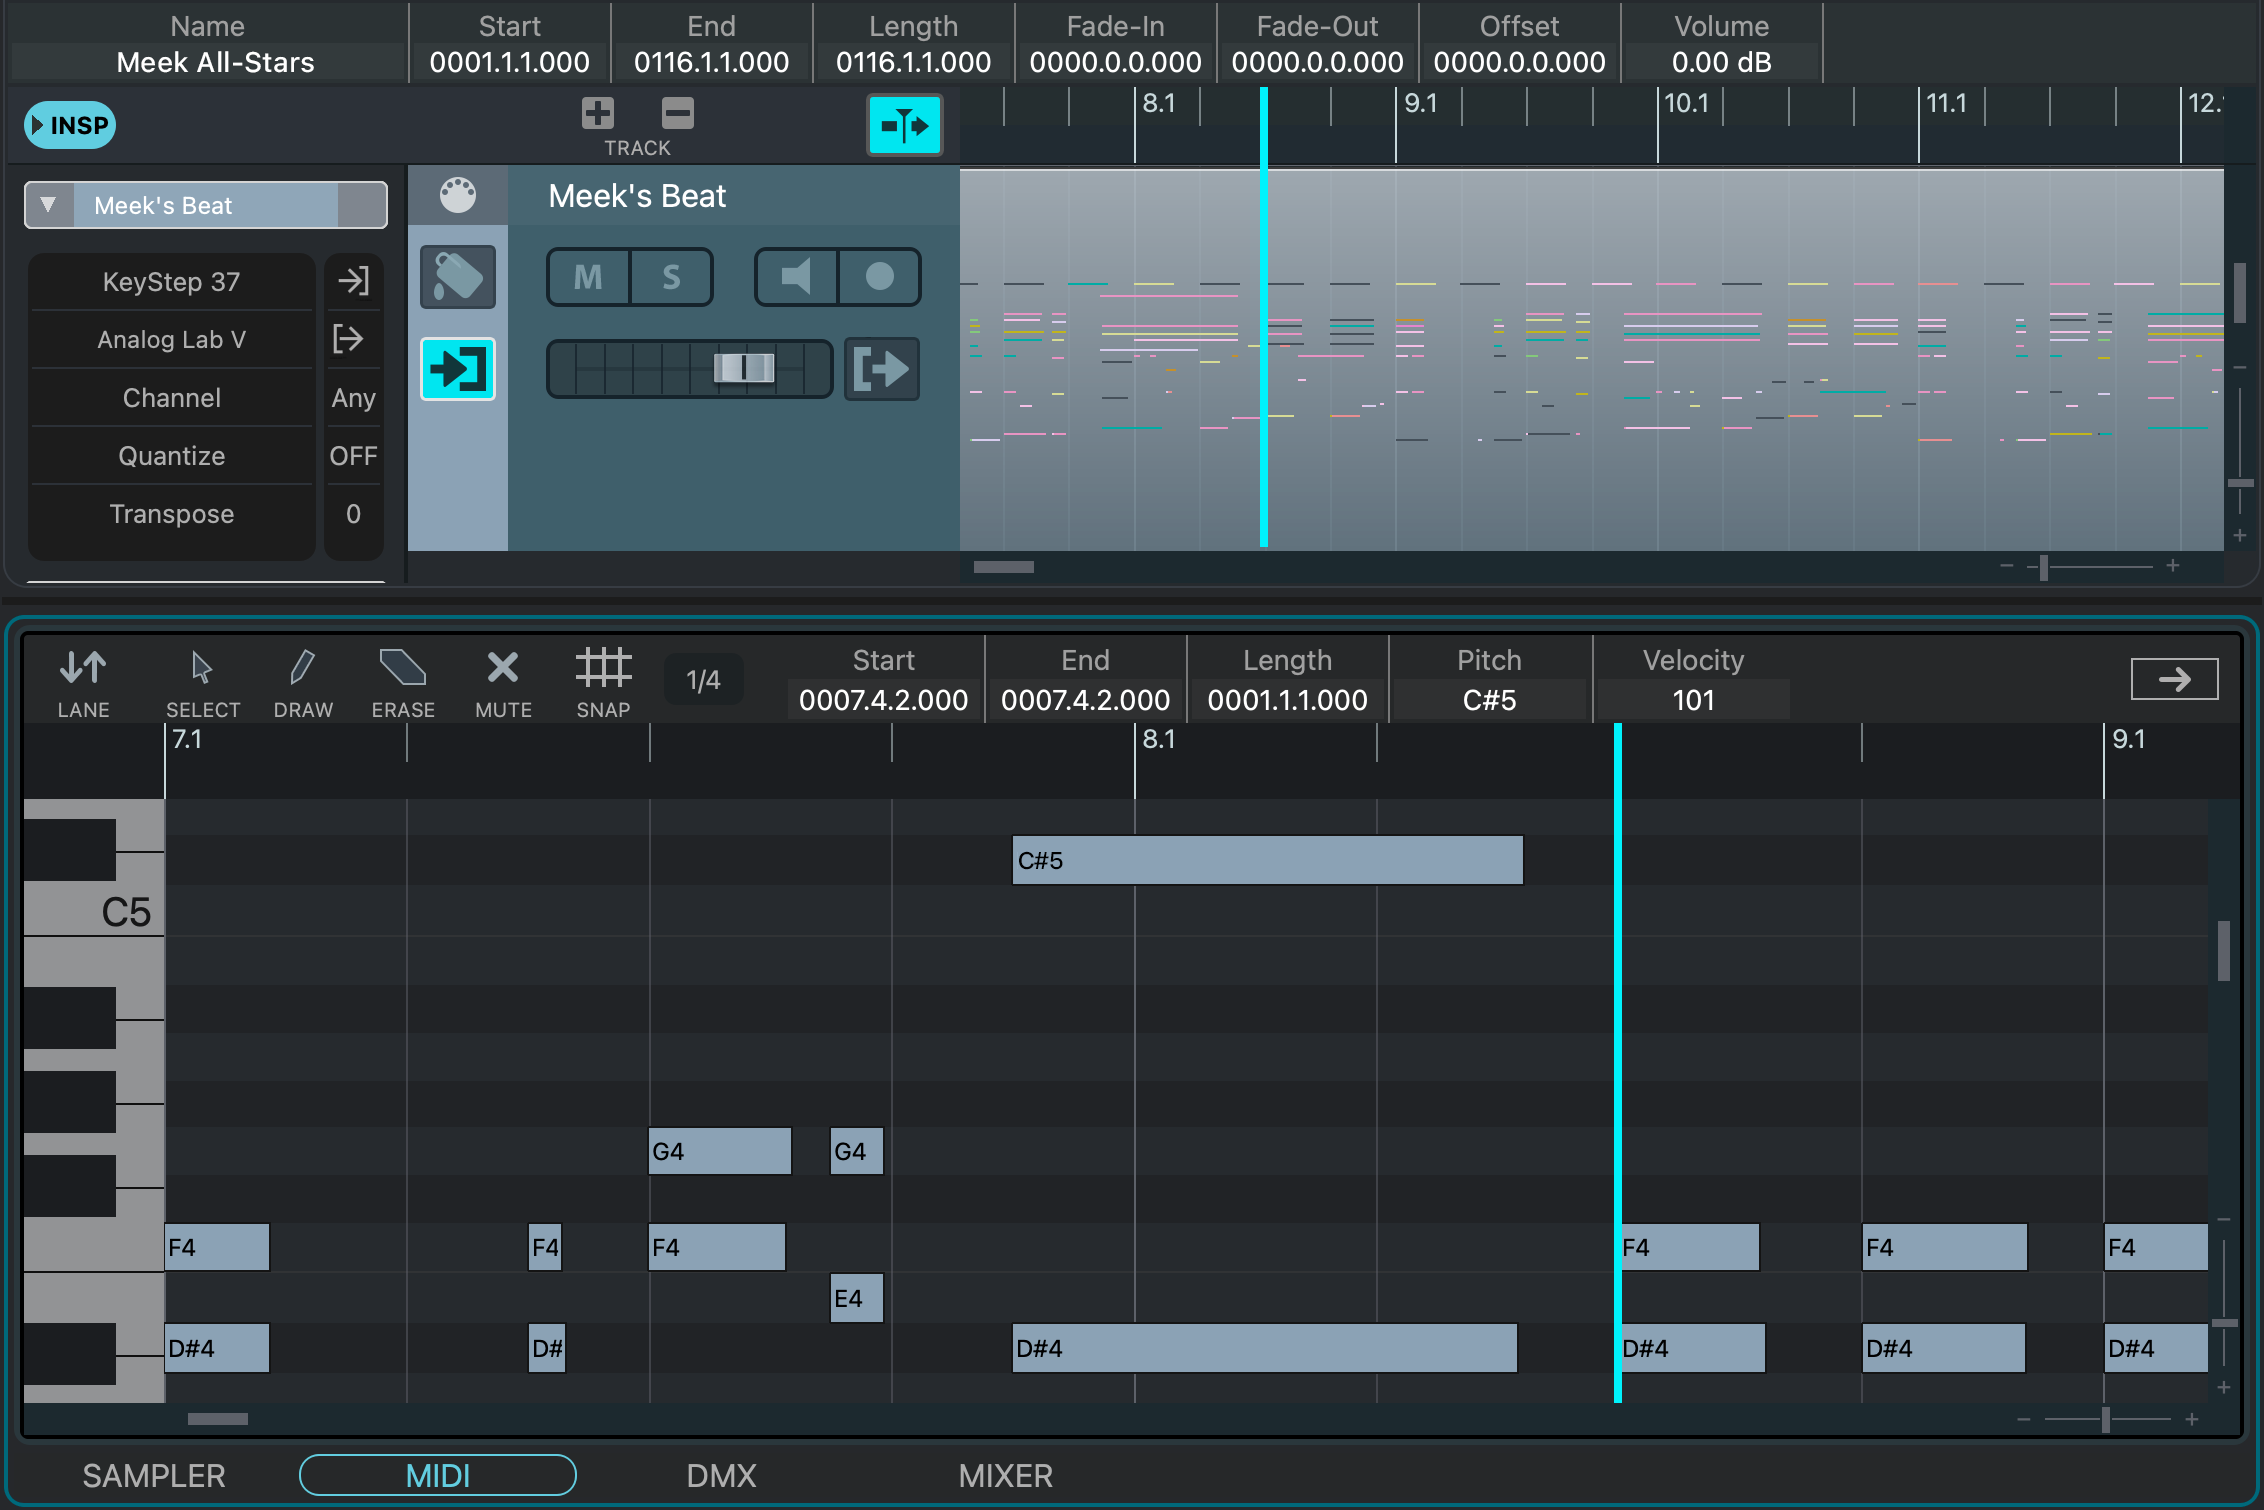The width and height of the screenshot is (2264, 1510).
Task: Adjust the track volume fader
Action: pyautogui.click(x=743, y=368)
